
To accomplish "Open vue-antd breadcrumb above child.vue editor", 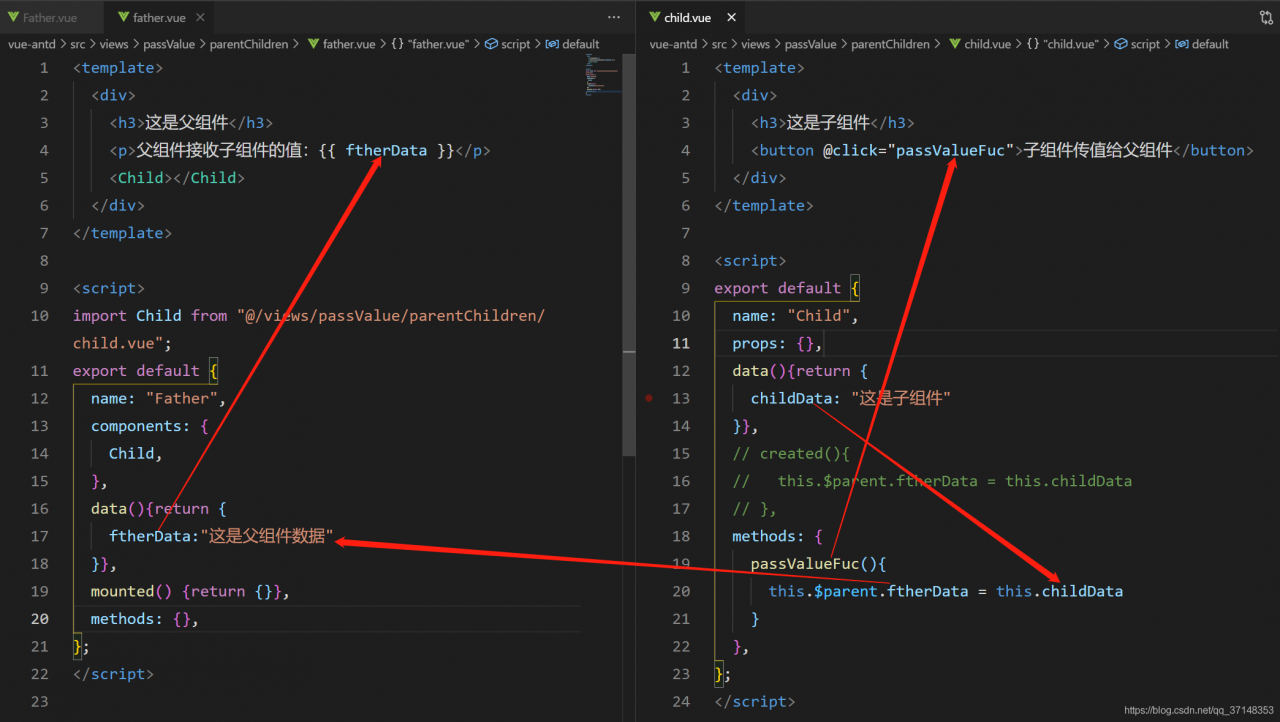I will (x=674, y=44).
